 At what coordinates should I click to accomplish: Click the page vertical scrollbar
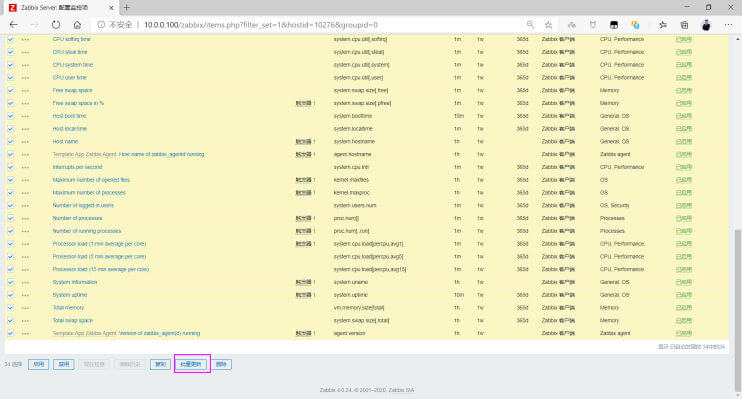pyautogui.click(x=737, y=309)
